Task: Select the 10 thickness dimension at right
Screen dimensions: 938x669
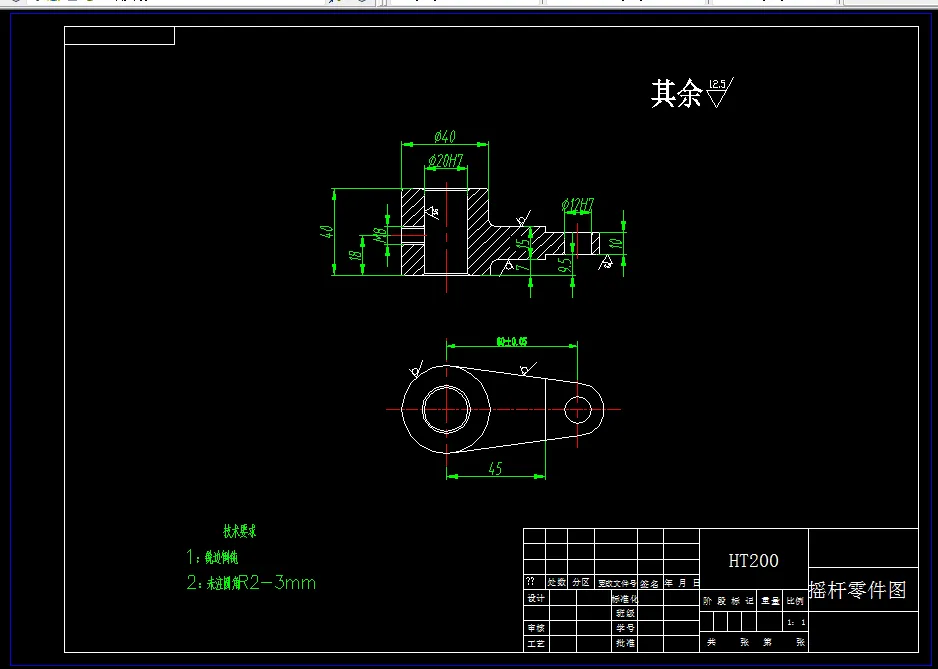Action: tap(616, 243)
